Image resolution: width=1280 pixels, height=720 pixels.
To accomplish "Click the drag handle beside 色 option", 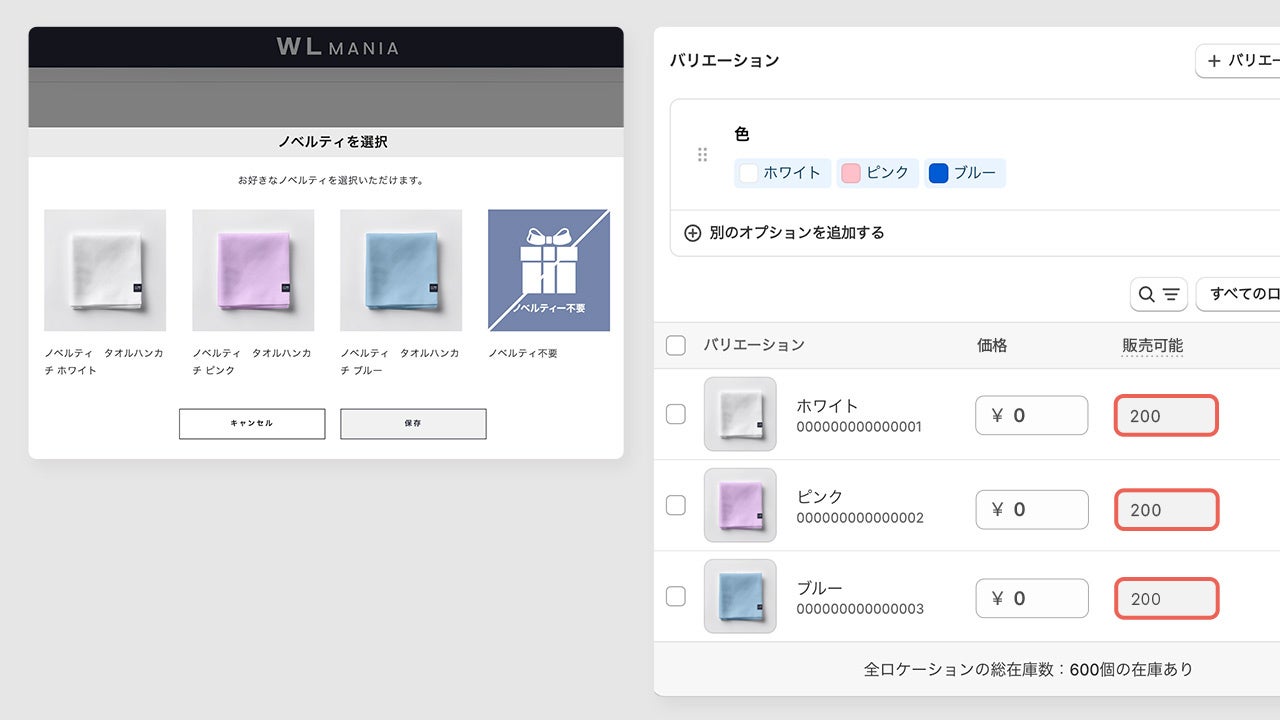I will coord(702,154).
